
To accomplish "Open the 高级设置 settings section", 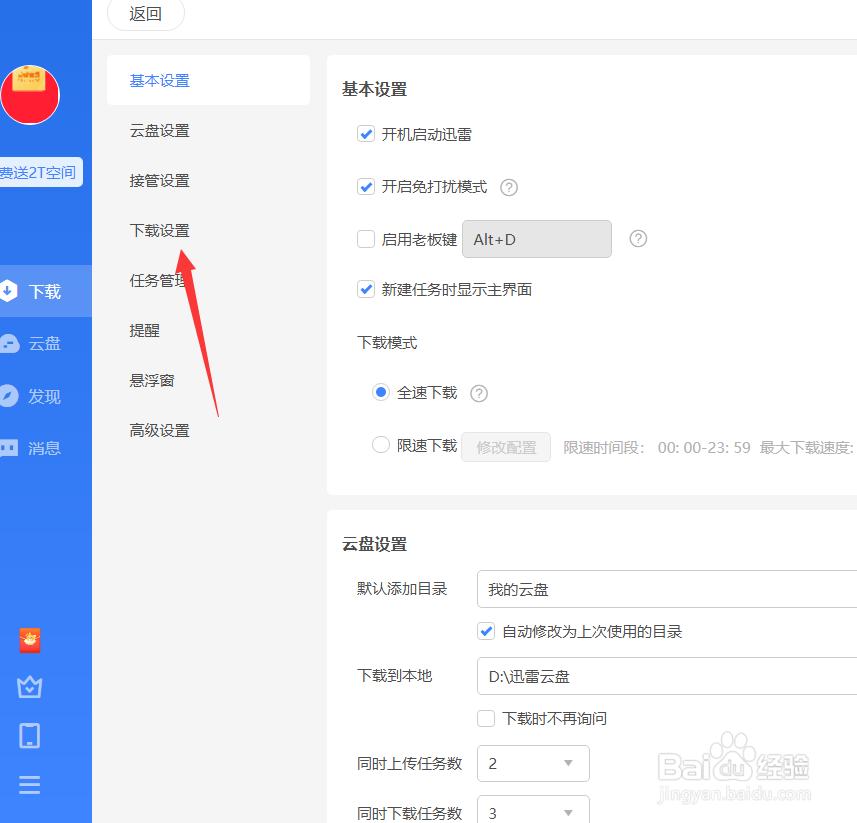I will [x=159, y=430].
